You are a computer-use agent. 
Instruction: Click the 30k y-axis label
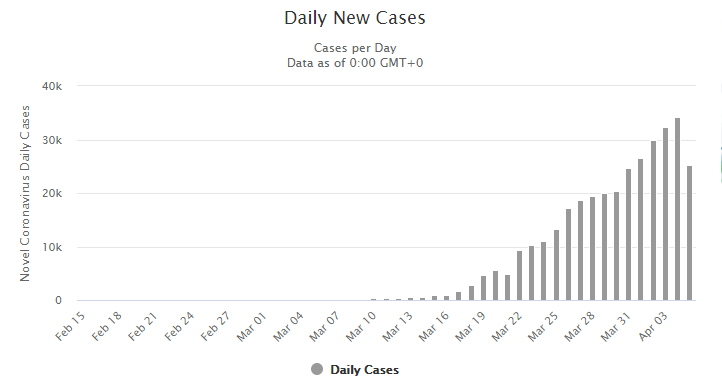(x=52, y=140)
